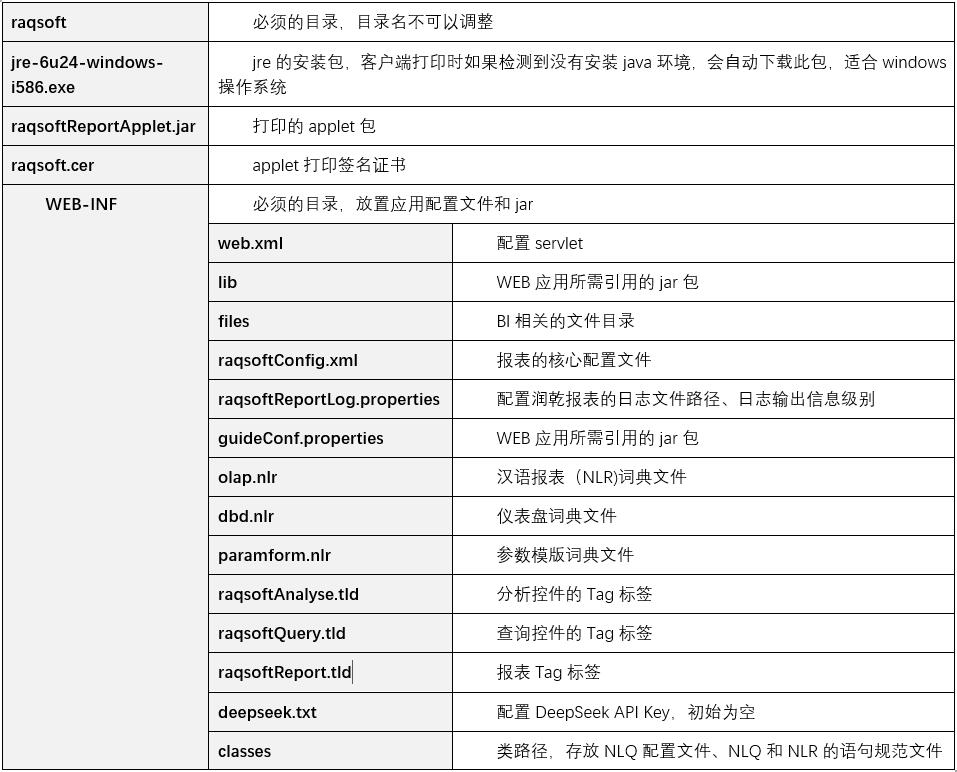The image size is (957, 772).
Task: Click description '必须的目录, 目录名不可以调整'
Action: (373, 23)
